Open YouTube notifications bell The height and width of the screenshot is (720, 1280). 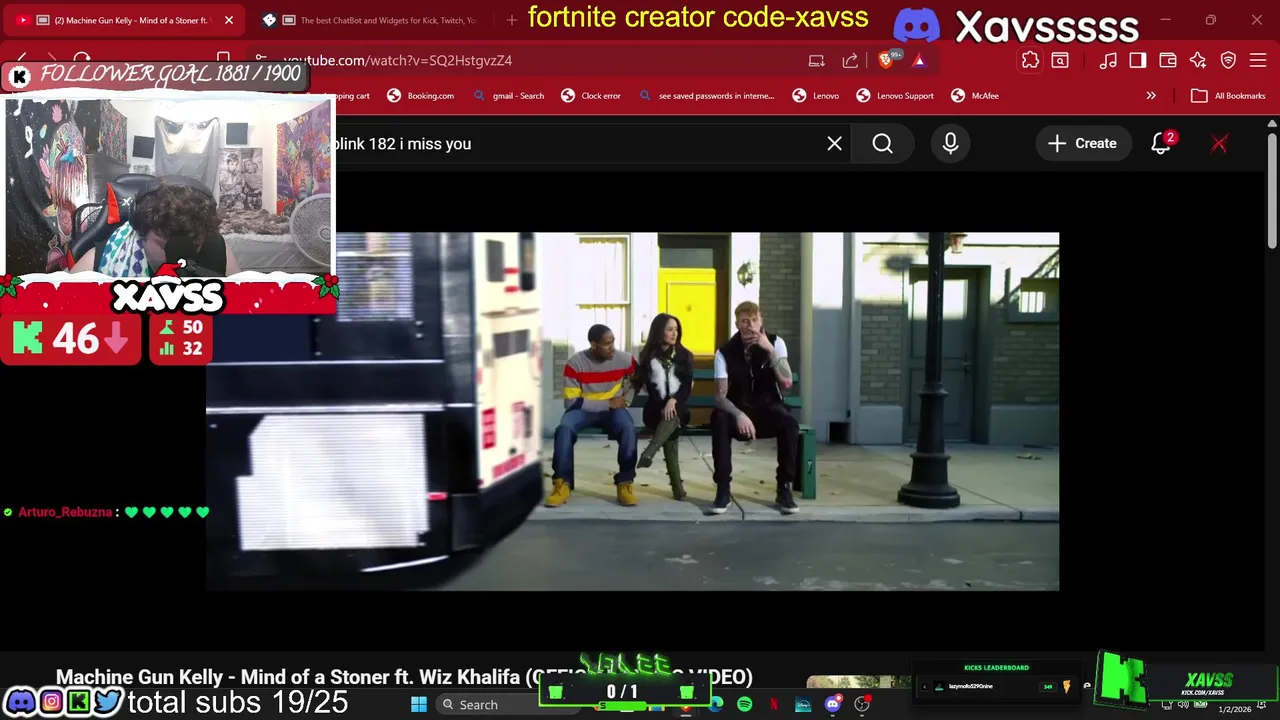pos(1161,144)
